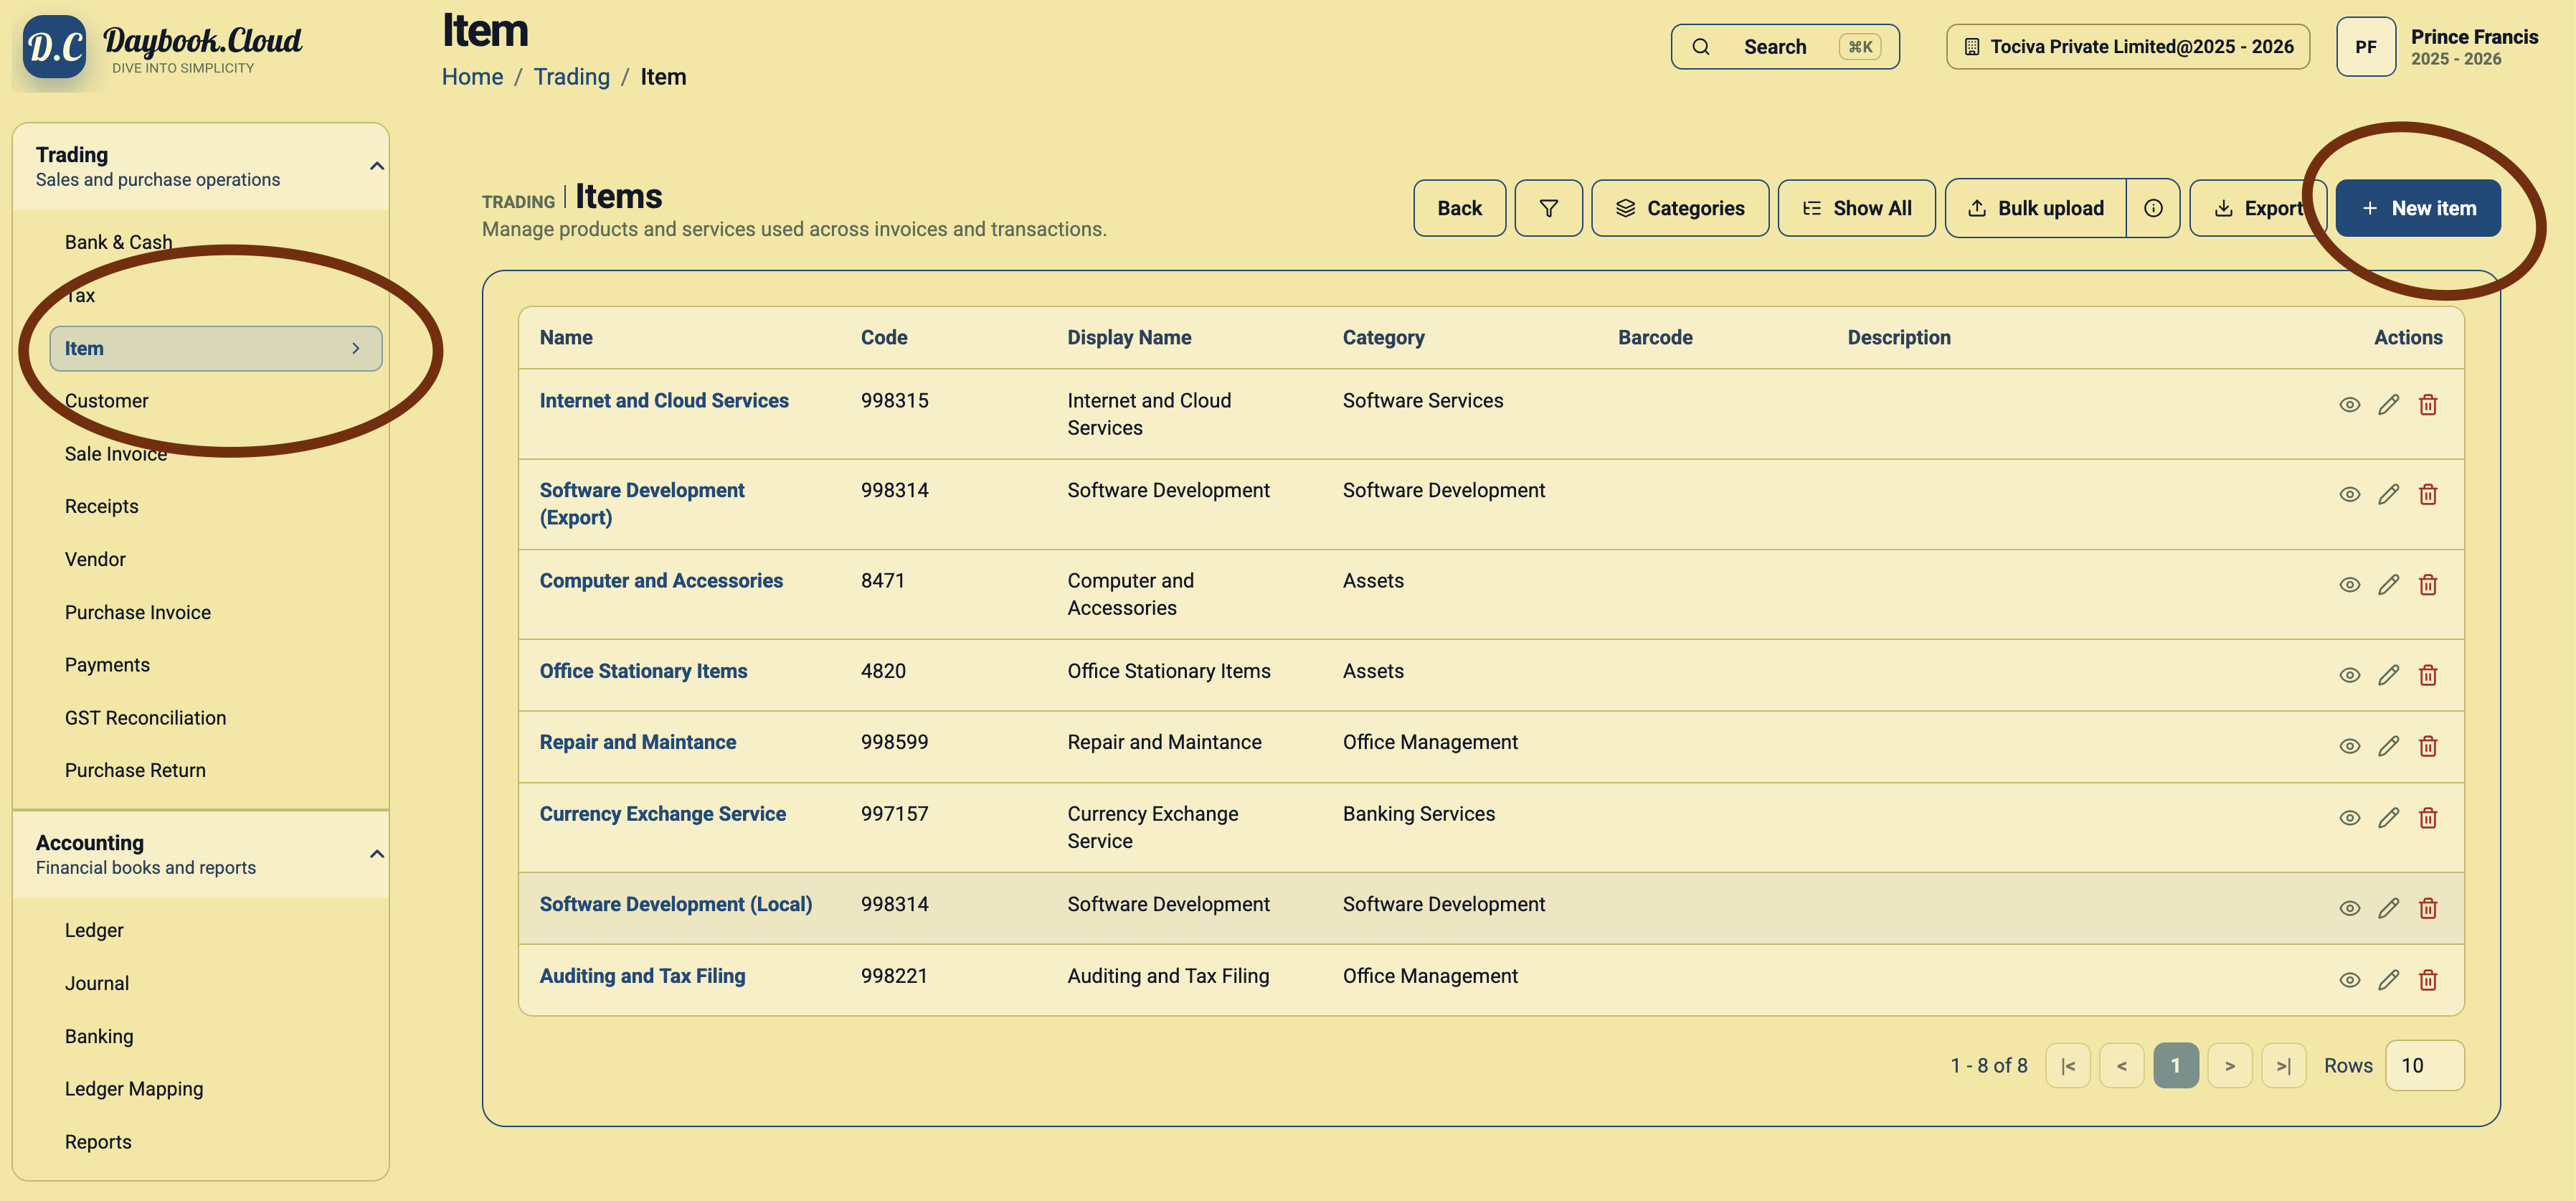Open Journal under Accounting
This screenshot has height=1201, width=2576.
tap(96, 983)
